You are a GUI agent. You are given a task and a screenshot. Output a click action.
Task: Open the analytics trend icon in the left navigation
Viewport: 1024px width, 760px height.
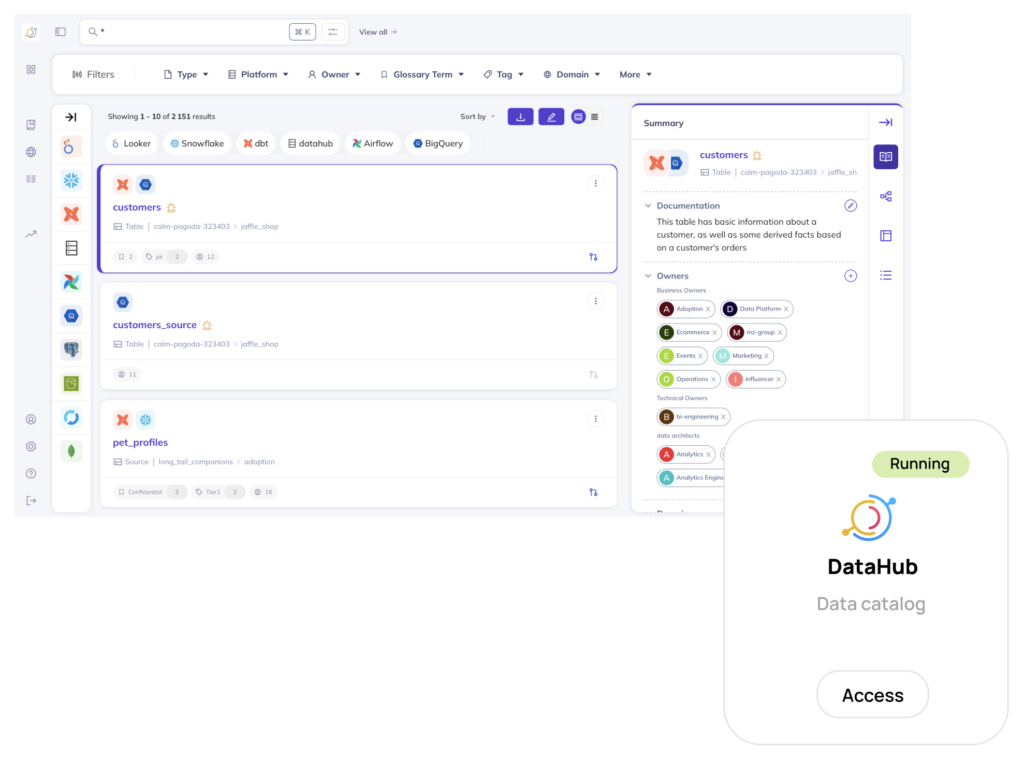pyautogui.click(x=31, y=234)
